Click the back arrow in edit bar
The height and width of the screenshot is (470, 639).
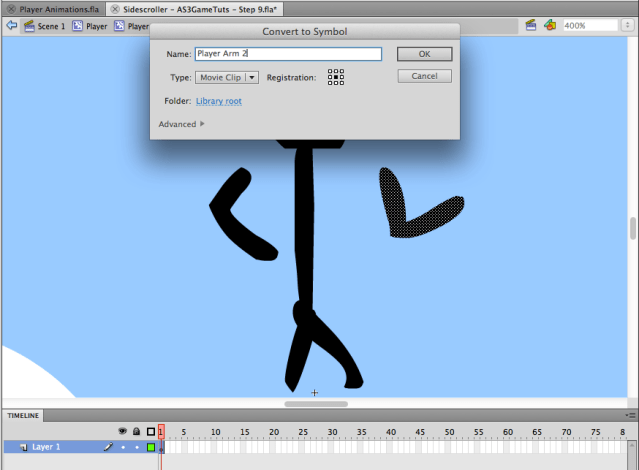[x=11, y=26]
